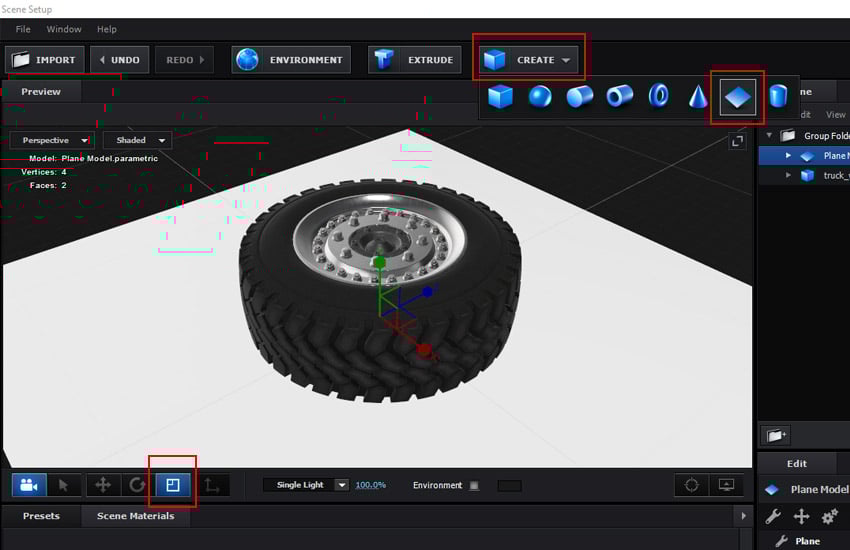Open the Shaded display mode dropdown
This screenshot has height=550, width=850.
point(138,140)
